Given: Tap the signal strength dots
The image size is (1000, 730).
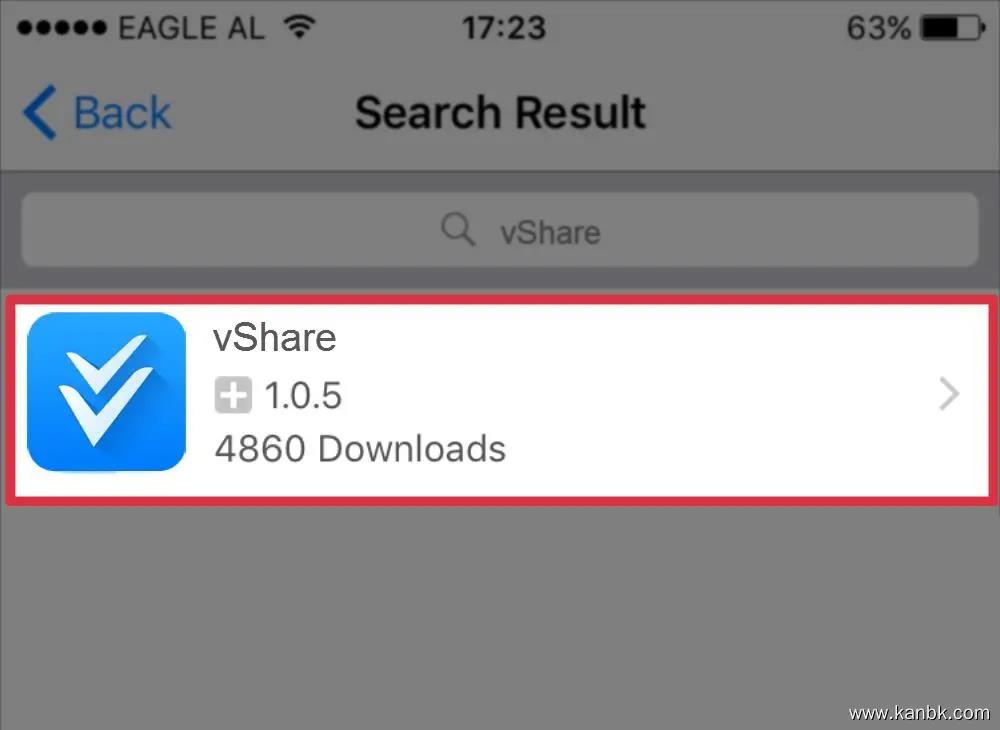Looking at the screenshot, I should [x=62, y=28].
